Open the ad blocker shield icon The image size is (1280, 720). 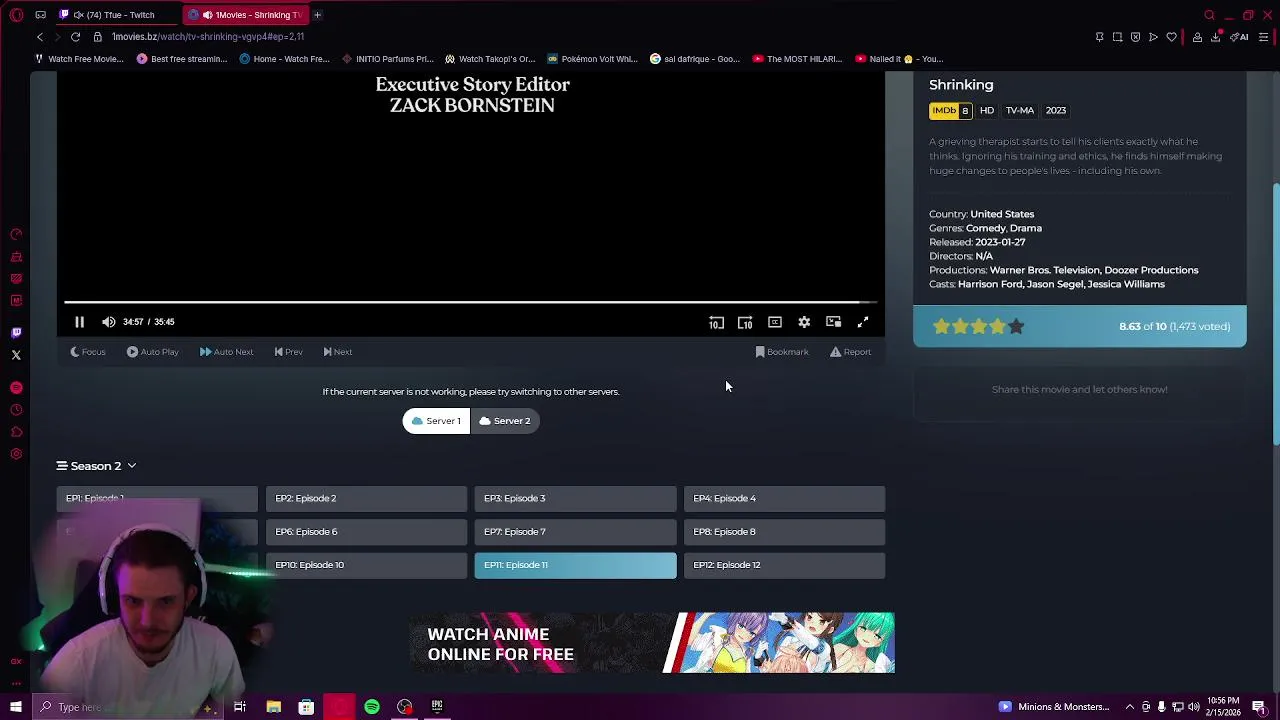point(1135,37)
